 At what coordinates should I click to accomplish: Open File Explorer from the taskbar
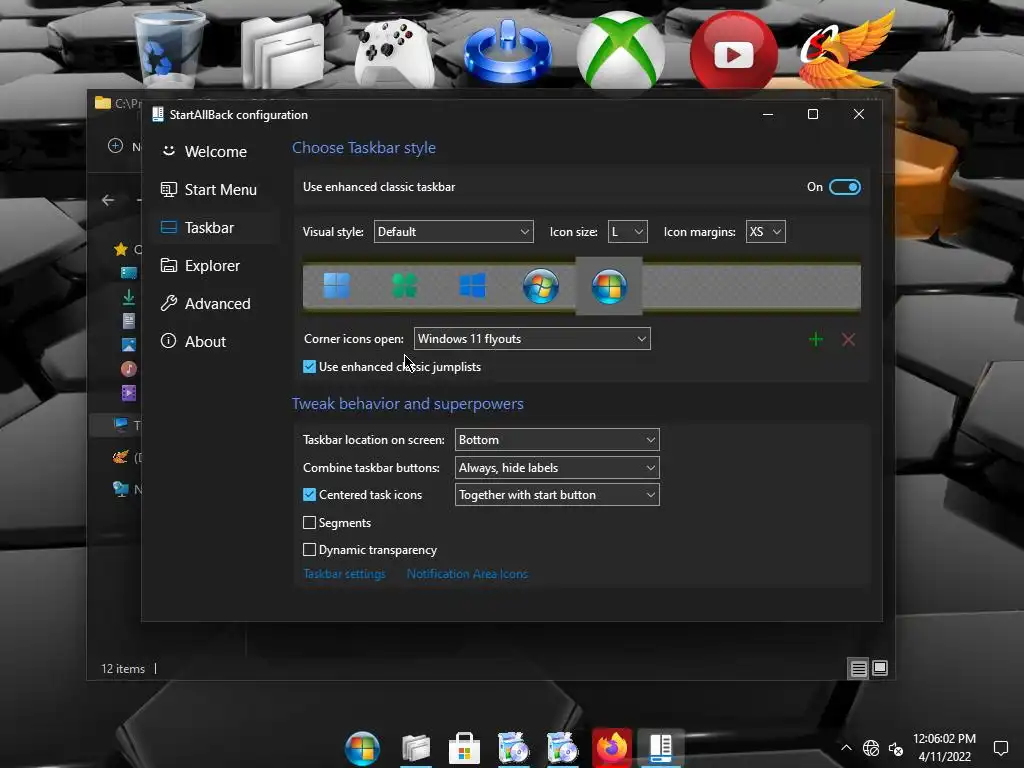(x=416, y=748)
